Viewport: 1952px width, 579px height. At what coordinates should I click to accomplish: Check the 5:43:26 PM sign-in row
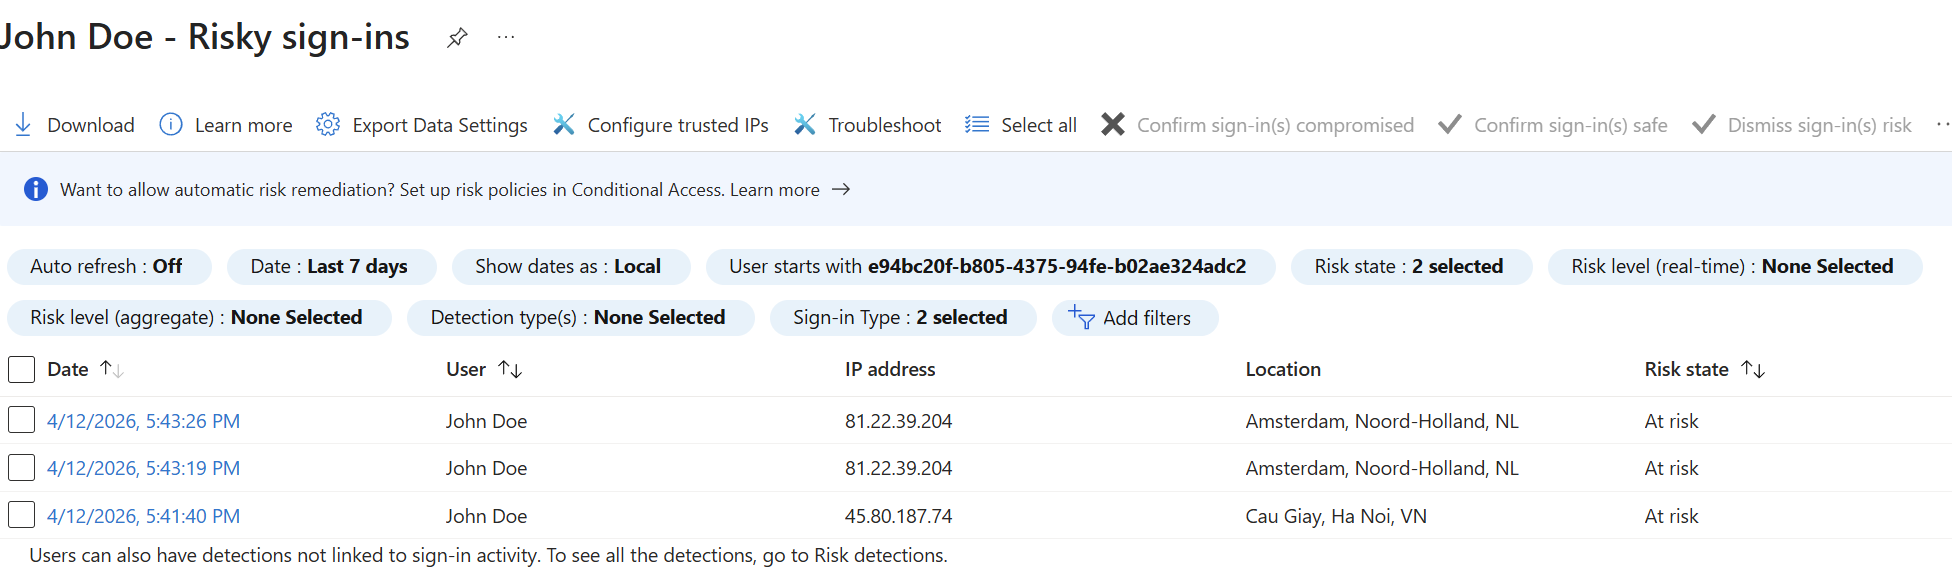point(21,420)
